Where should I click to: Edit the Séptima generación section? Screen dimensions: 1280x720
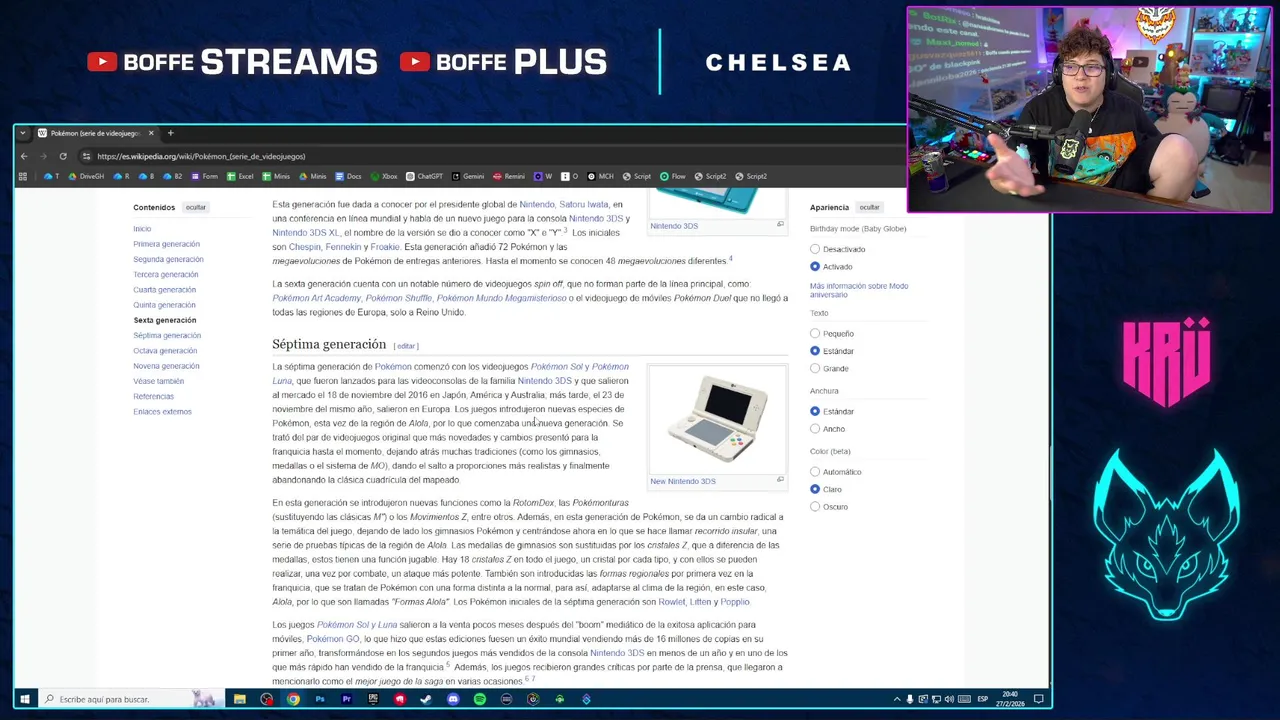coord(405,346)
